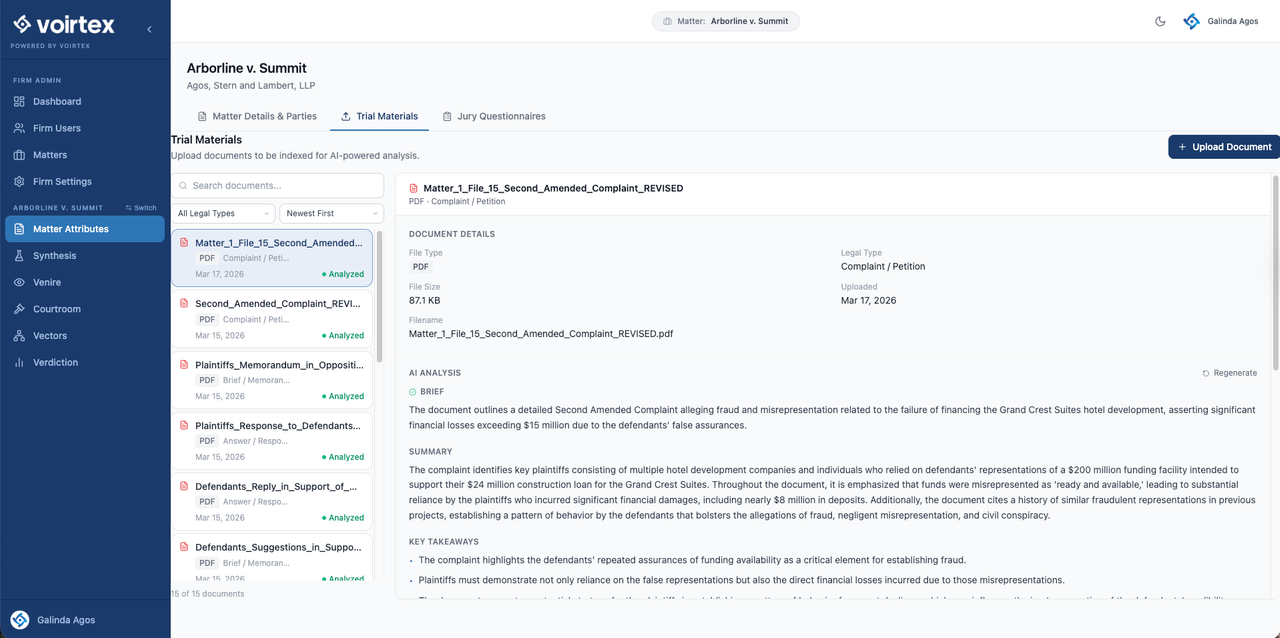Click Analyzed status on Plaintiffs_Response card
Image resolution: width=1280 pixels, height=638 pixels.
(343, 457)
